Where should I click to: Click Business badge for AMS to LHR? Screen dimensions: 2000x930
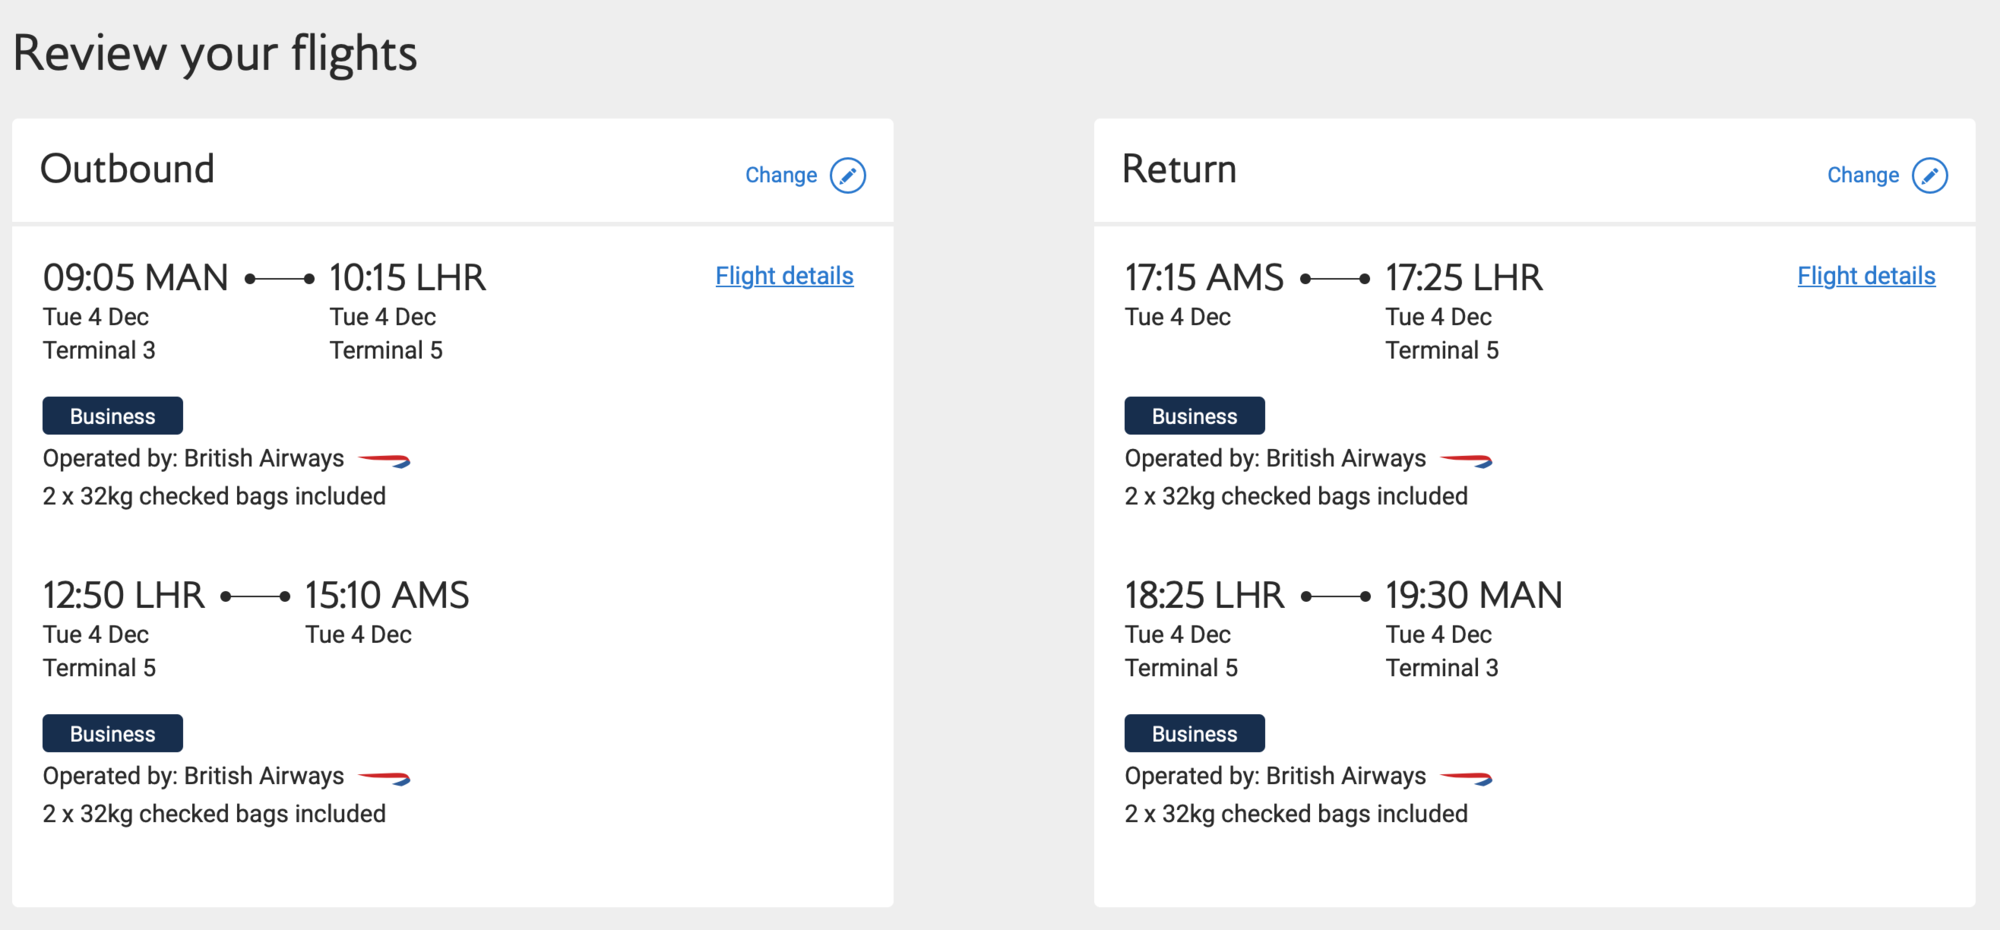pyautogui.click(x=1195, y=416)
